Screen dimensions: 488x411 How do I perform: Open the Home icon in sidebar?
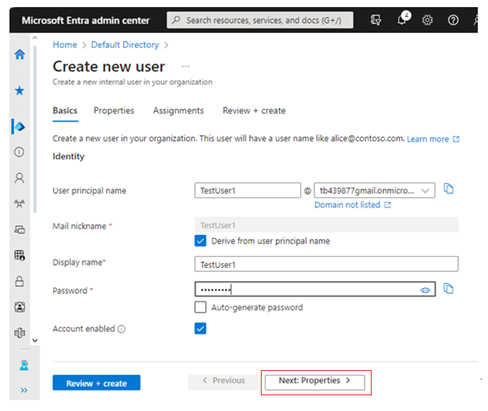coord(20,54)
